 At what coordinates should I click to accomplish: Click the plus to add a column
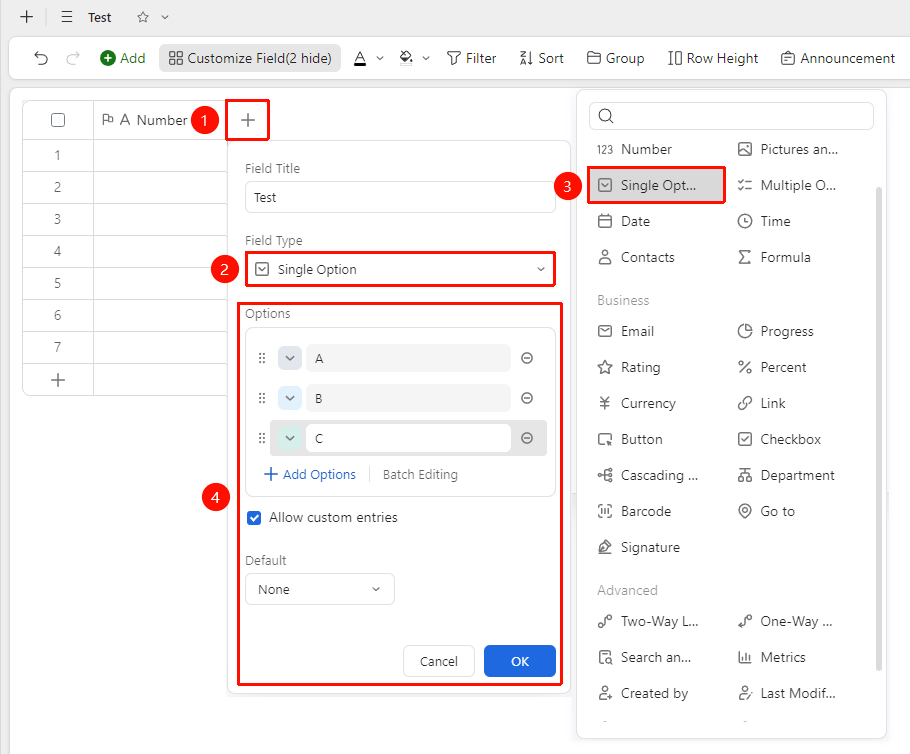(x=248, y=120)
